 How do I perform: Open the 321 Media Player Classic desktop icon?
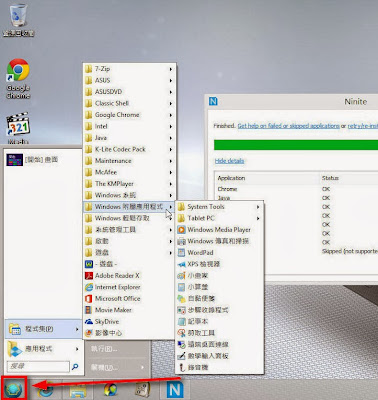click(x=18, y=128)
